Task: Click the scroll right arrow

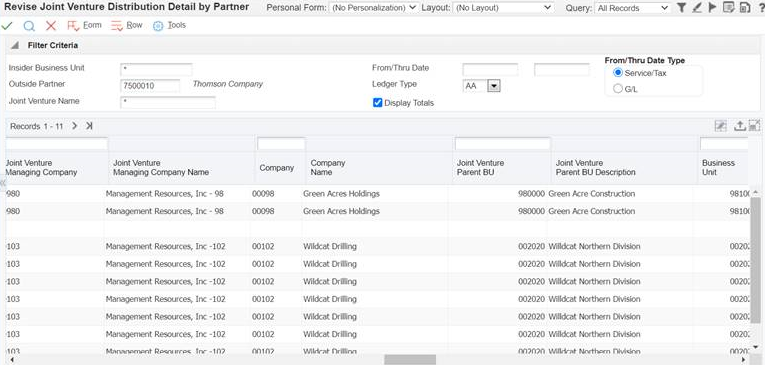Action: [x=744, y=360]
